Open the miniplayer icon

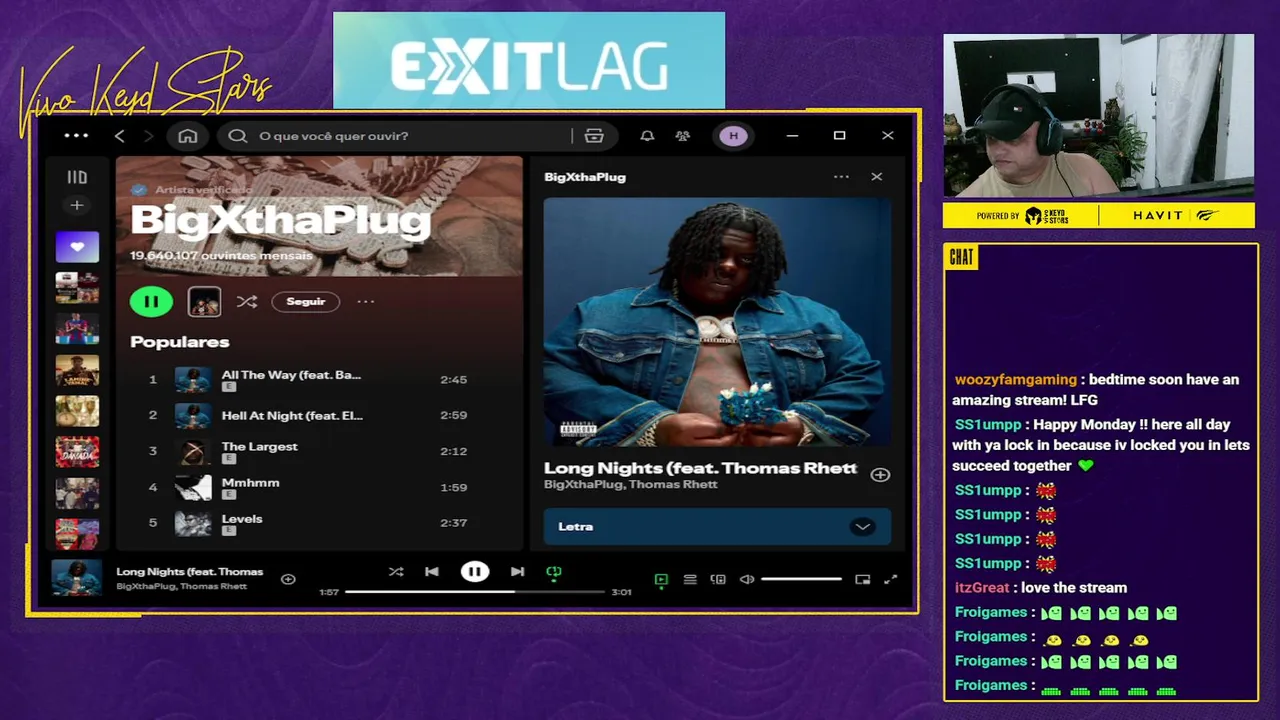pos(862,579)
